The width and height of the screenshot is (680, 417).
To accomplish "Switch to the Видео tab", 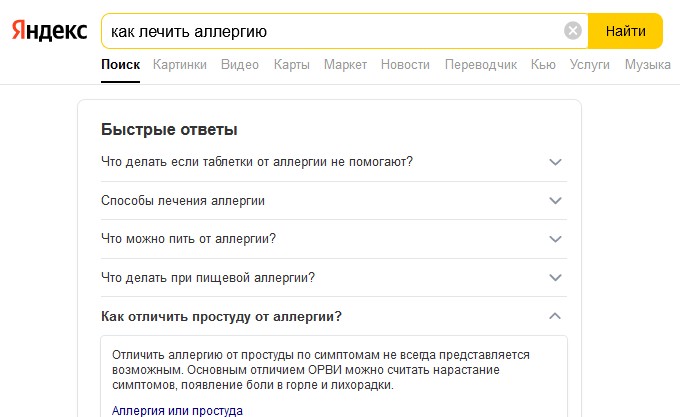I will [240, 65].
